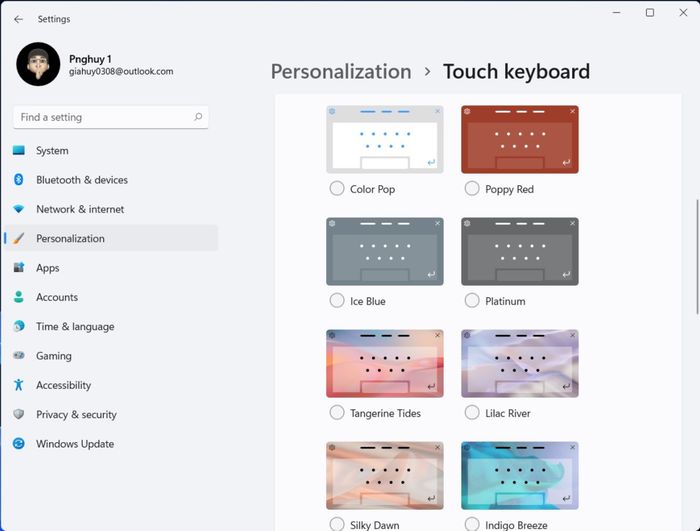This screenshot has height=531, width=700.
Task: Click the back arrow in Settings
Action: coord(18,19)
